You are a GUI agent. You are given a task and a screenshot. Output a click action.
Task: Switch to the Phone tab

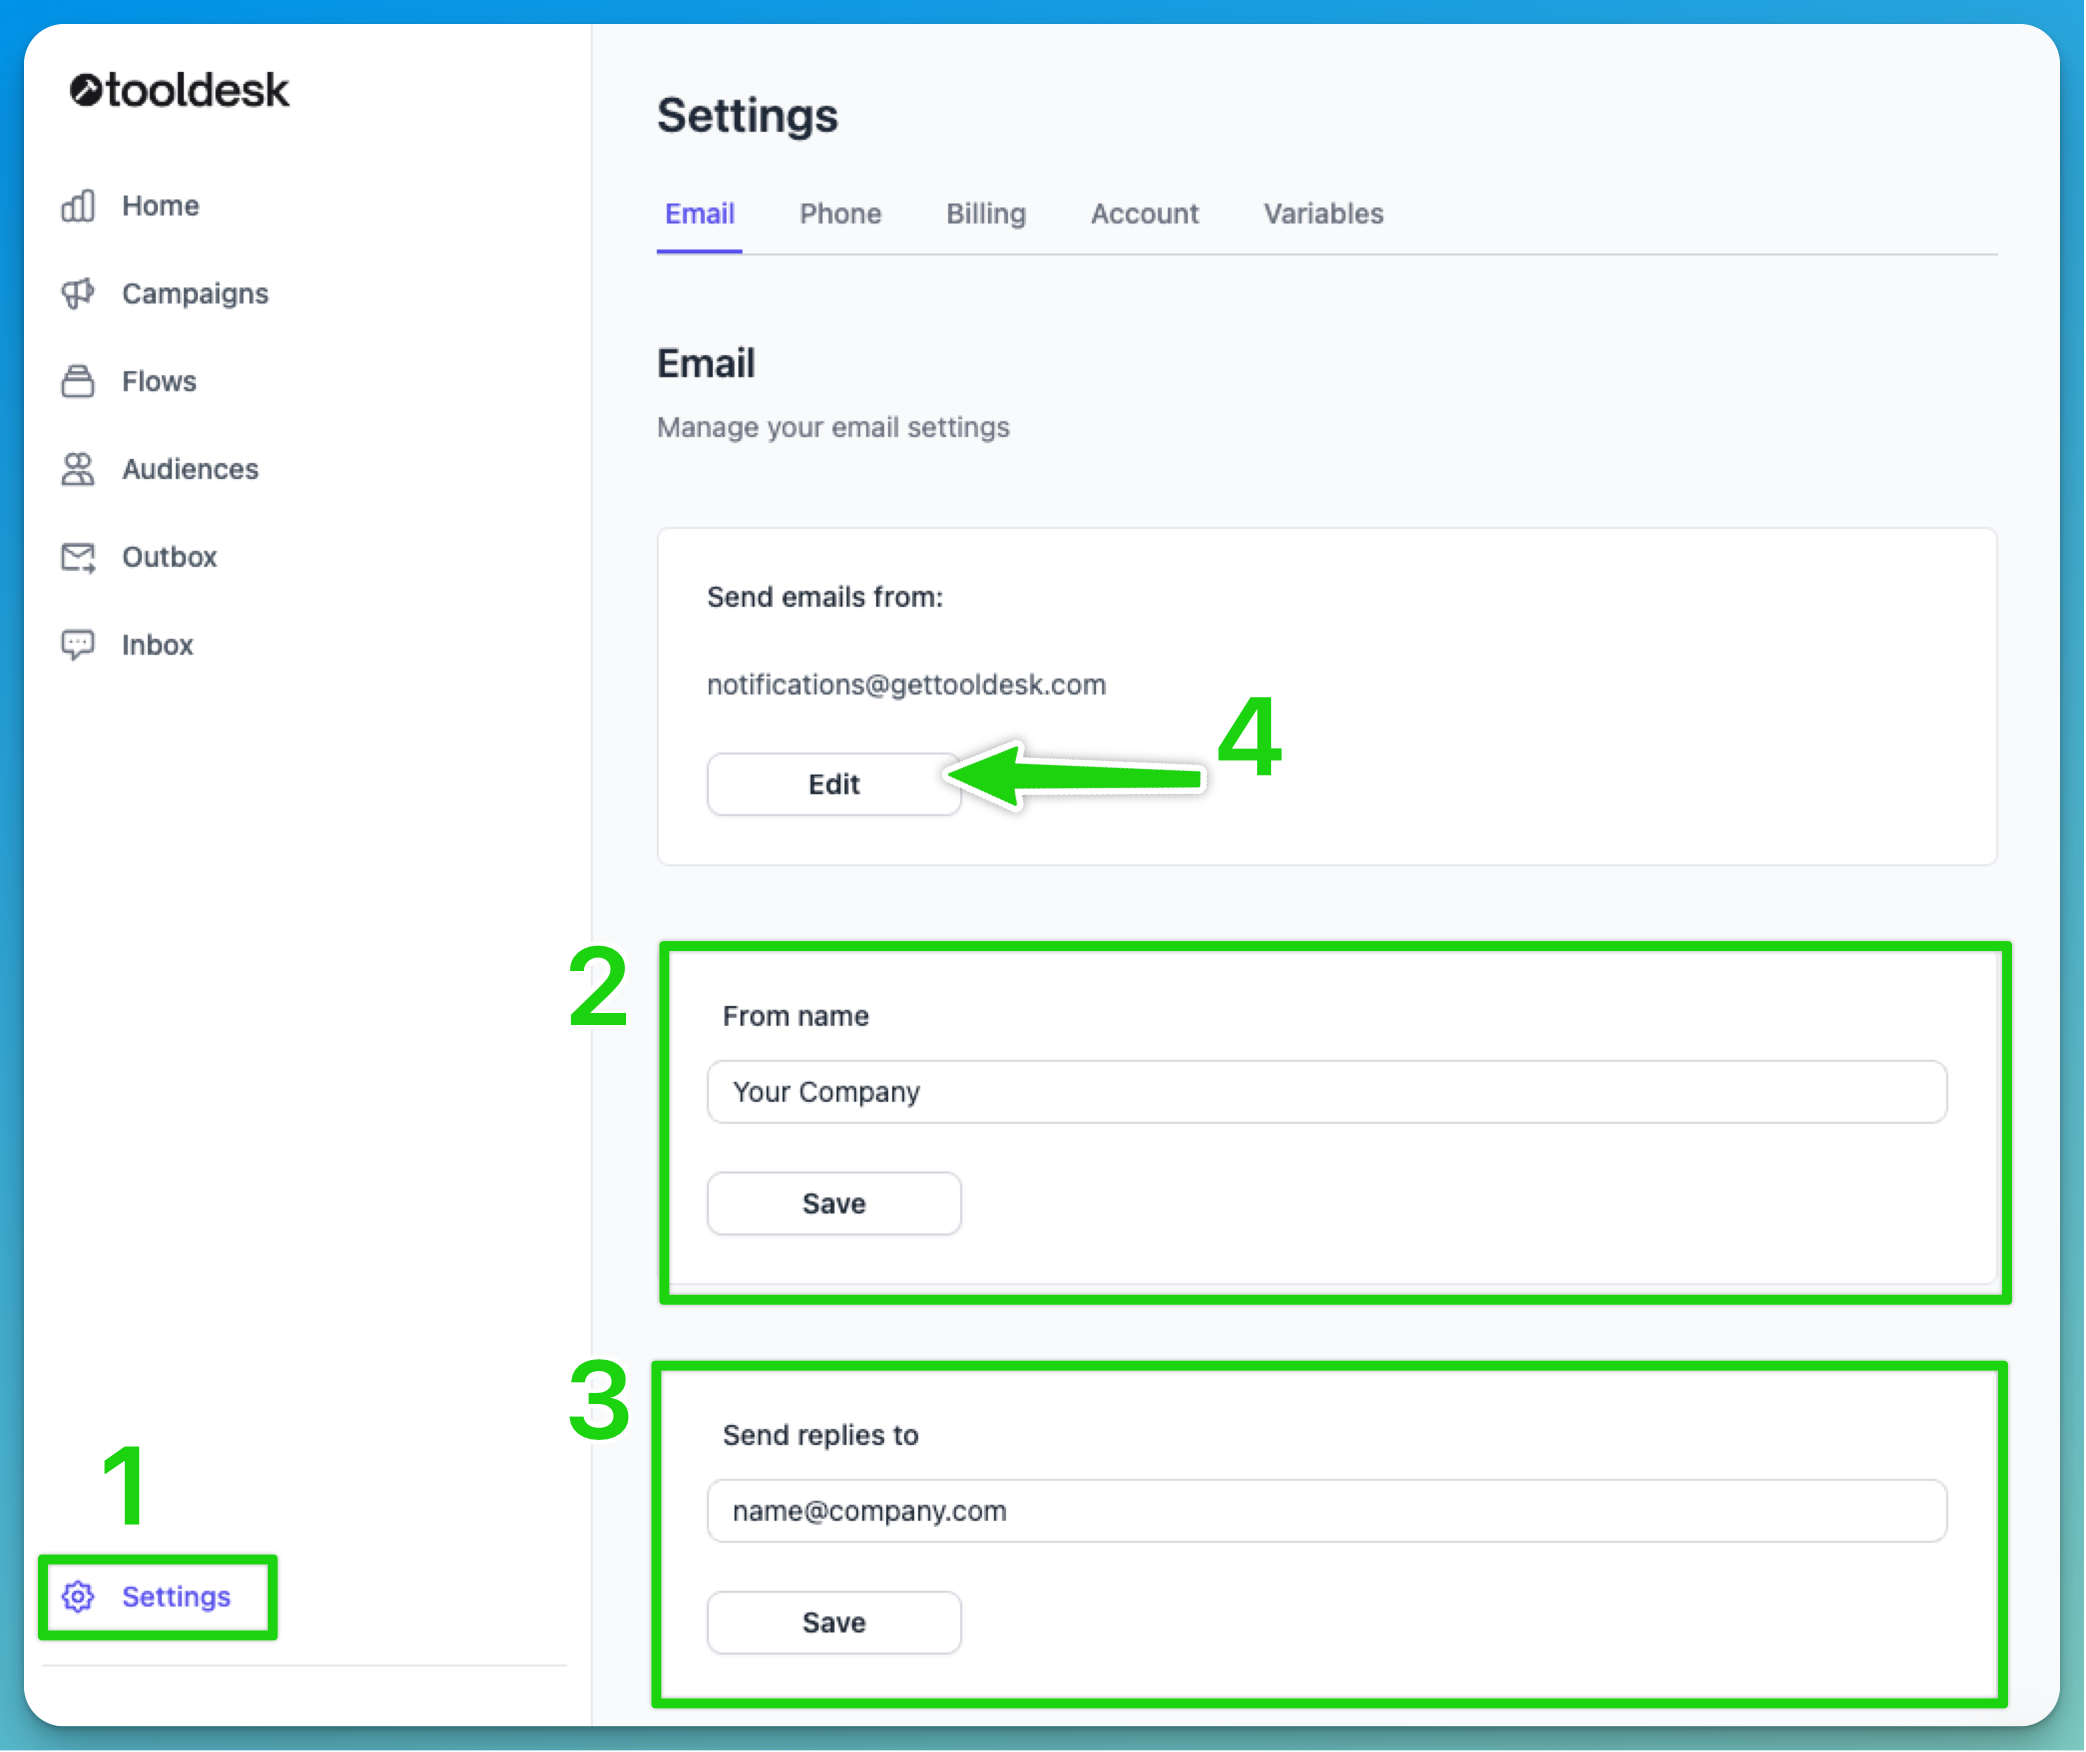coord(840,213)
